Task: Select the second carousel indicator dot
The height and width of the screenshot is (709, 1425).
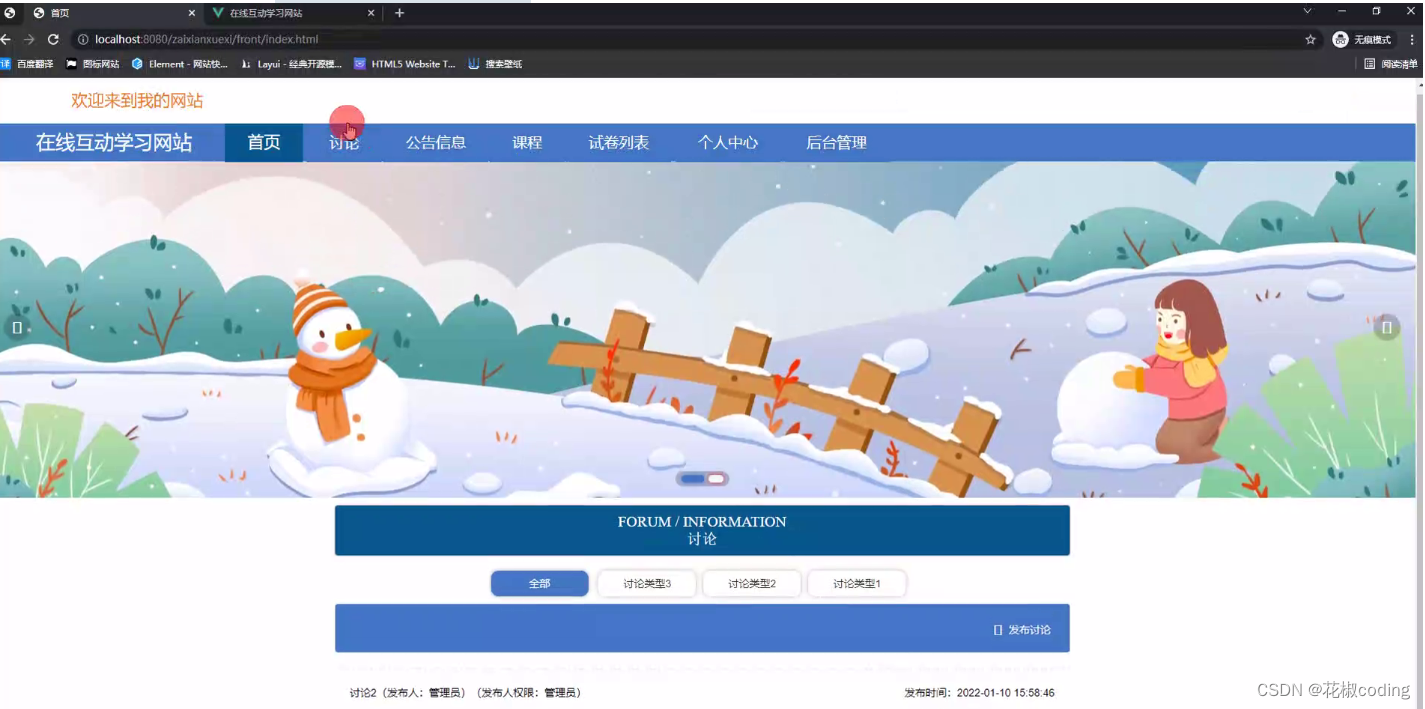Action: pyautogui.click(x=714, y=478)
